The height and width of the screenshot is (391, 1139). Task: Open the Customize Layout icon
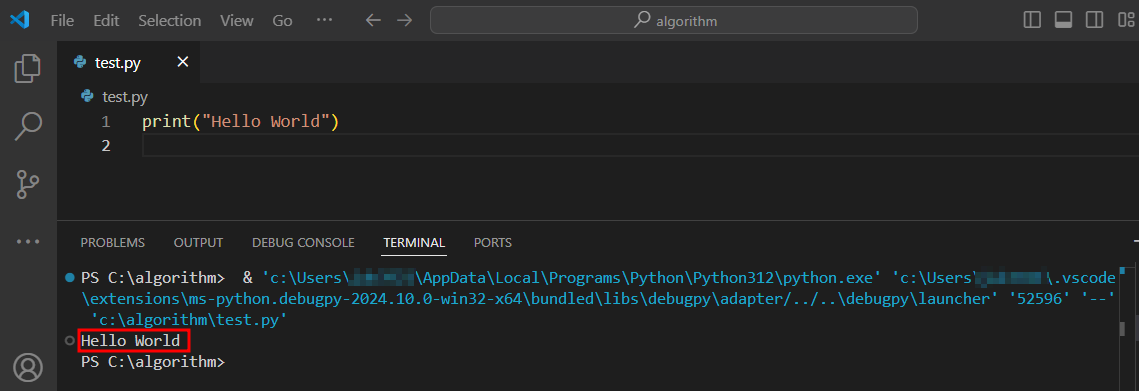pos(1126,20)
